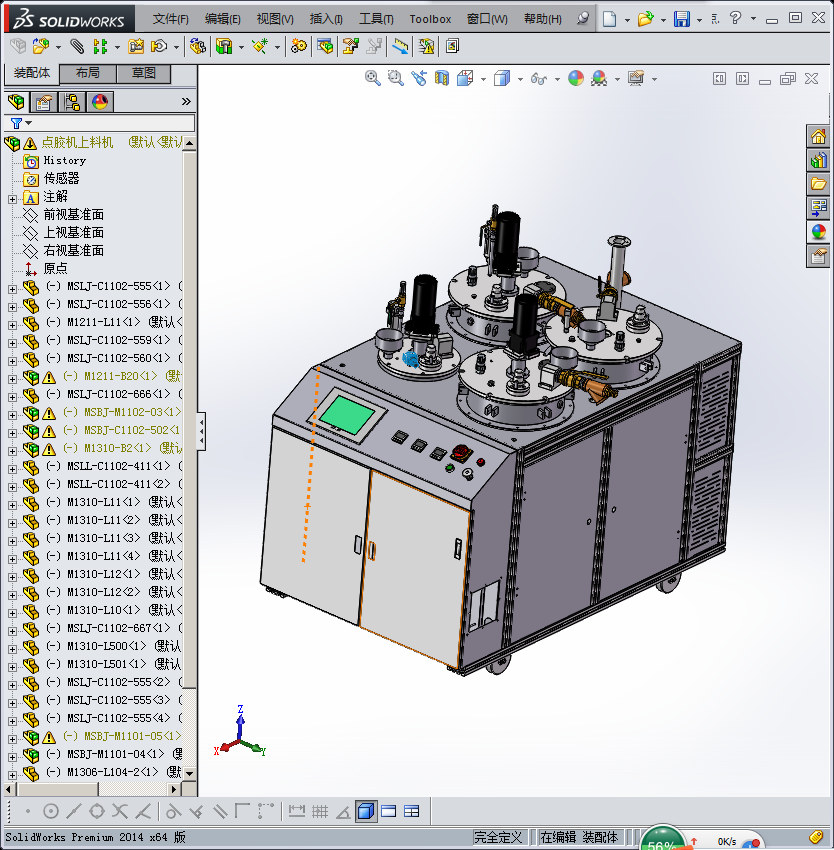The image size is (834, 850).
Task: Open the 插入(I) menu
Action: click(326, 19)
